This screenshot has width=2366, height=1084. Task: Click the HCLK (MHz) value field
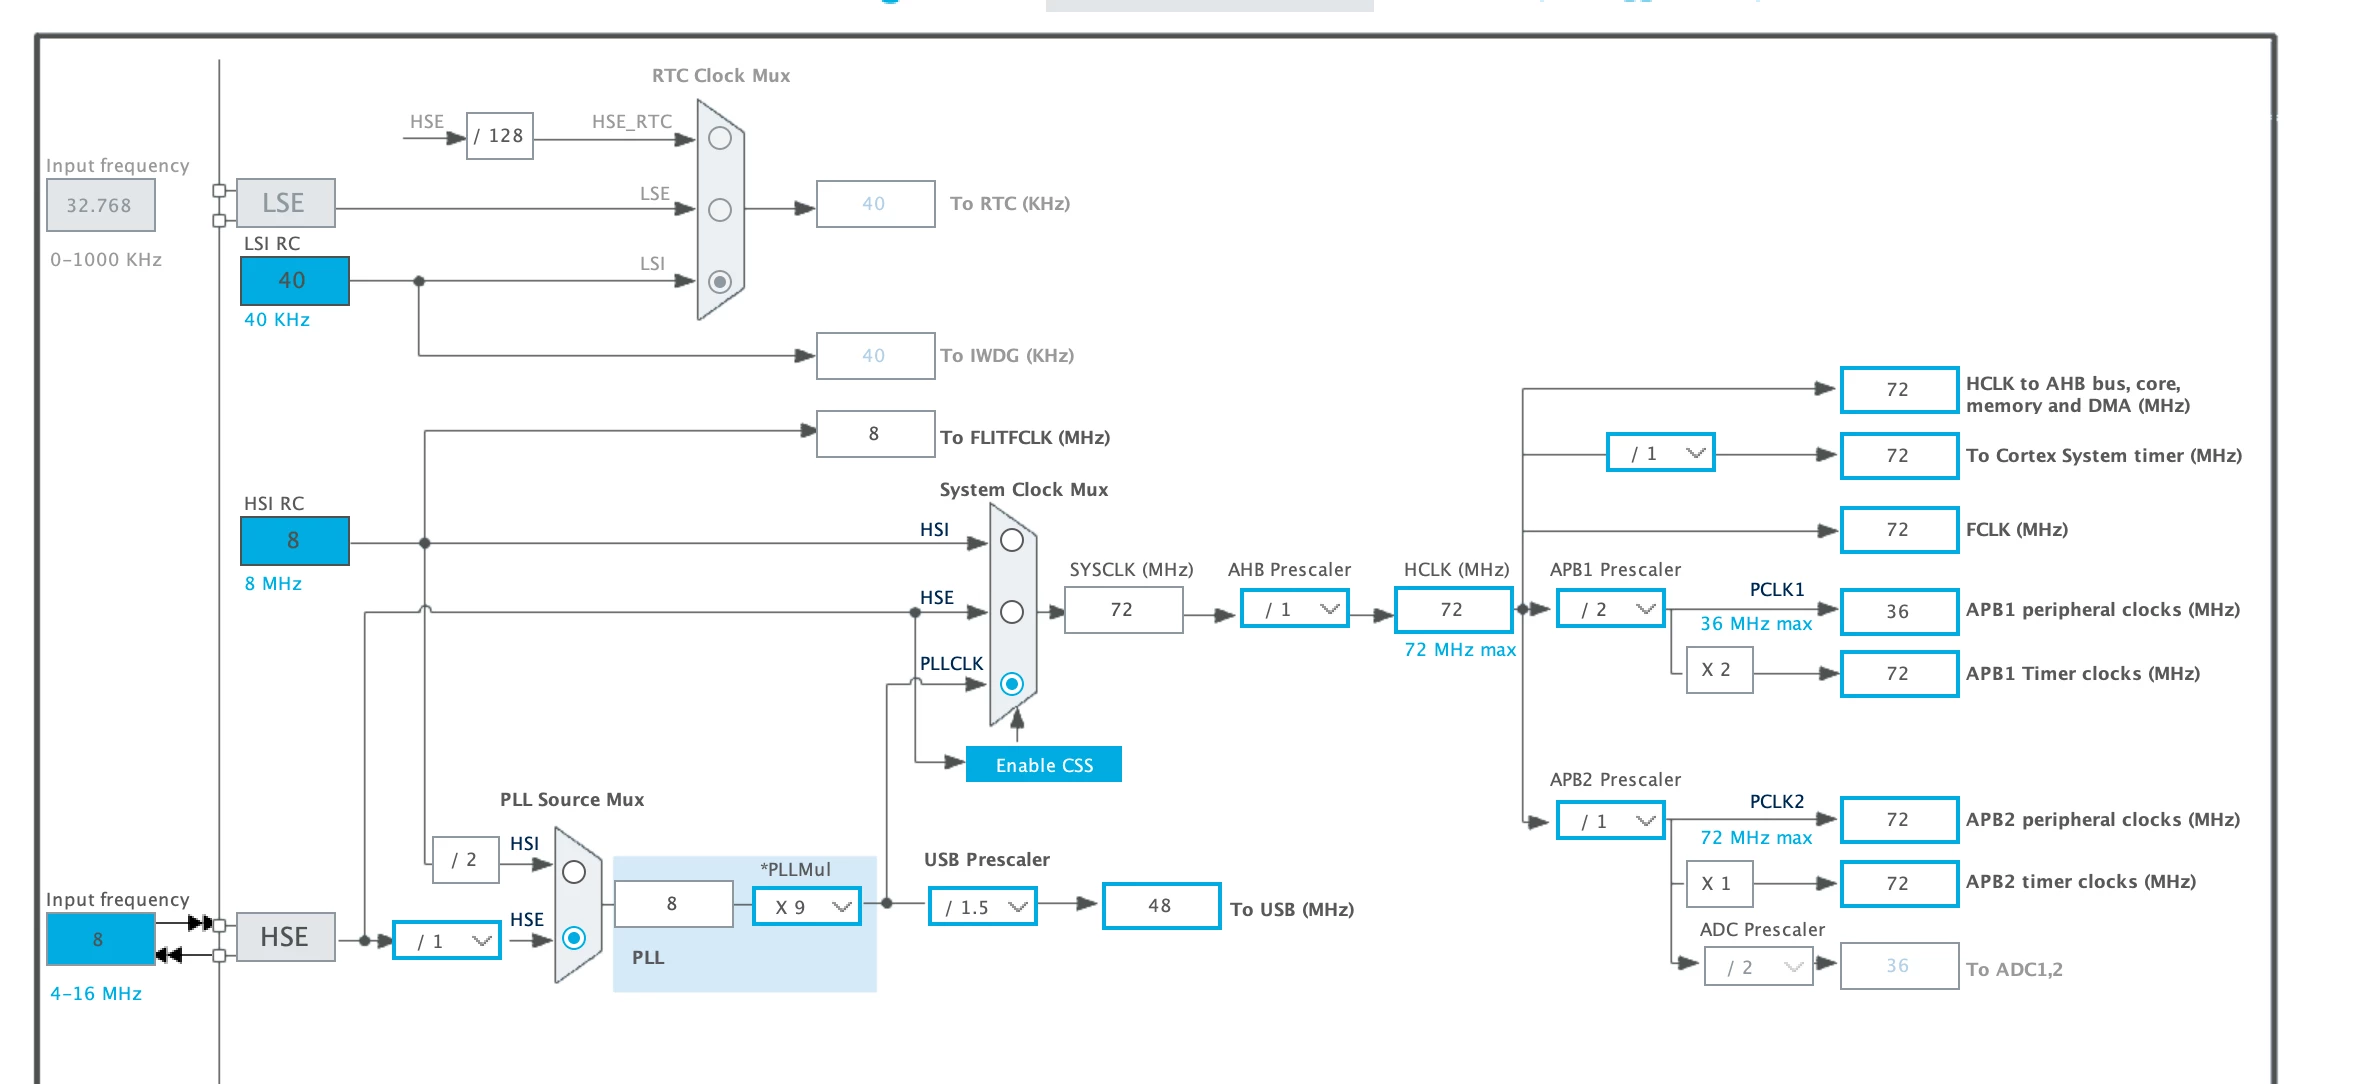point(1454,609)
